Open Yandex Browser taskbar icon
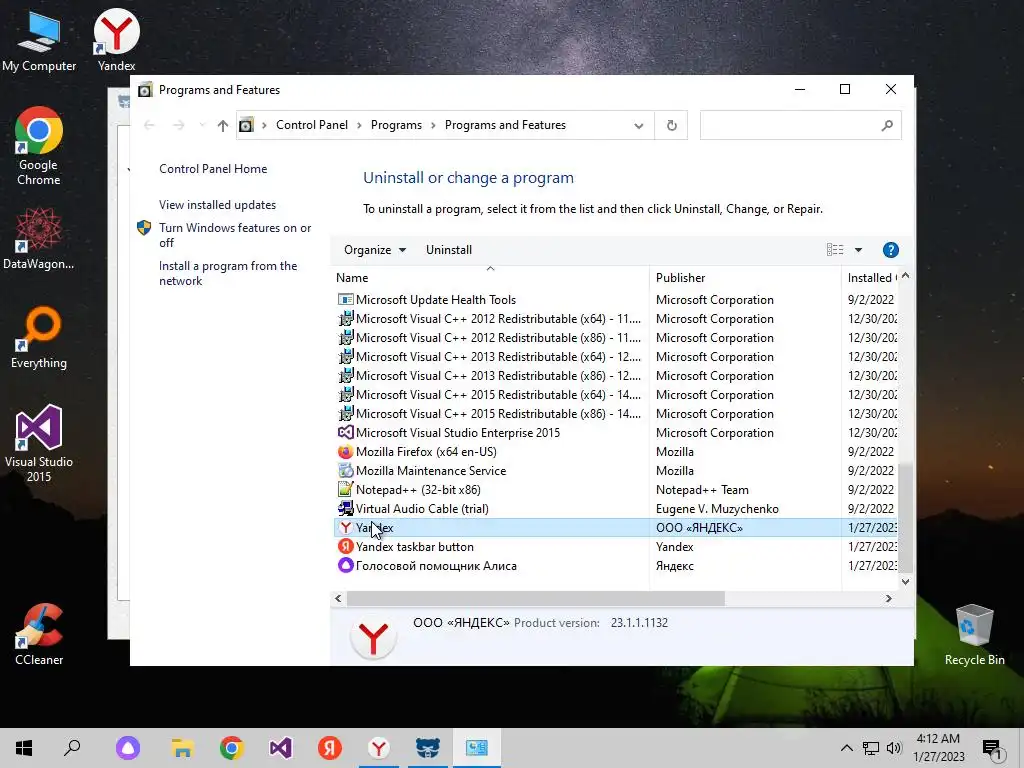 (x=379, y=748)
